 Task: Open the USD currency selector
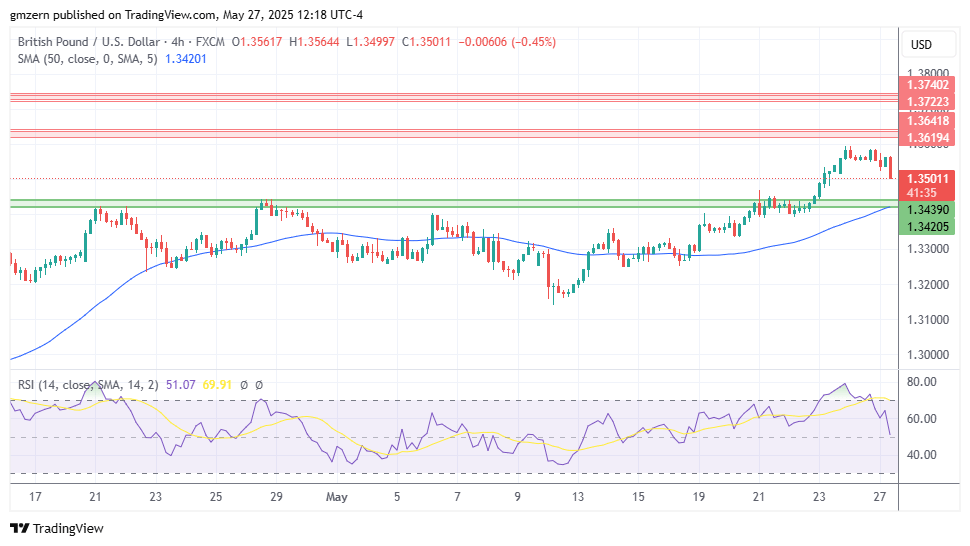[x=920, y=45]
